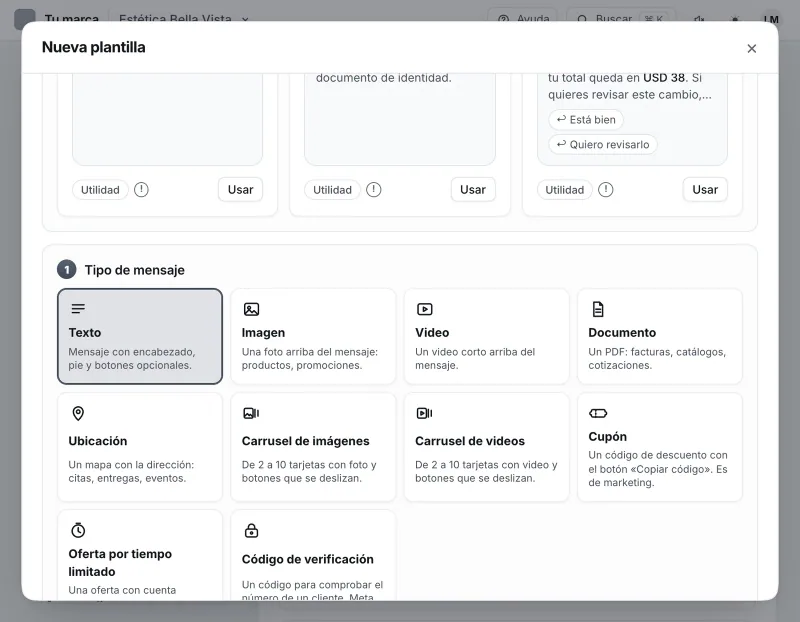Click the play icon on Video card

tap(424, 309)
